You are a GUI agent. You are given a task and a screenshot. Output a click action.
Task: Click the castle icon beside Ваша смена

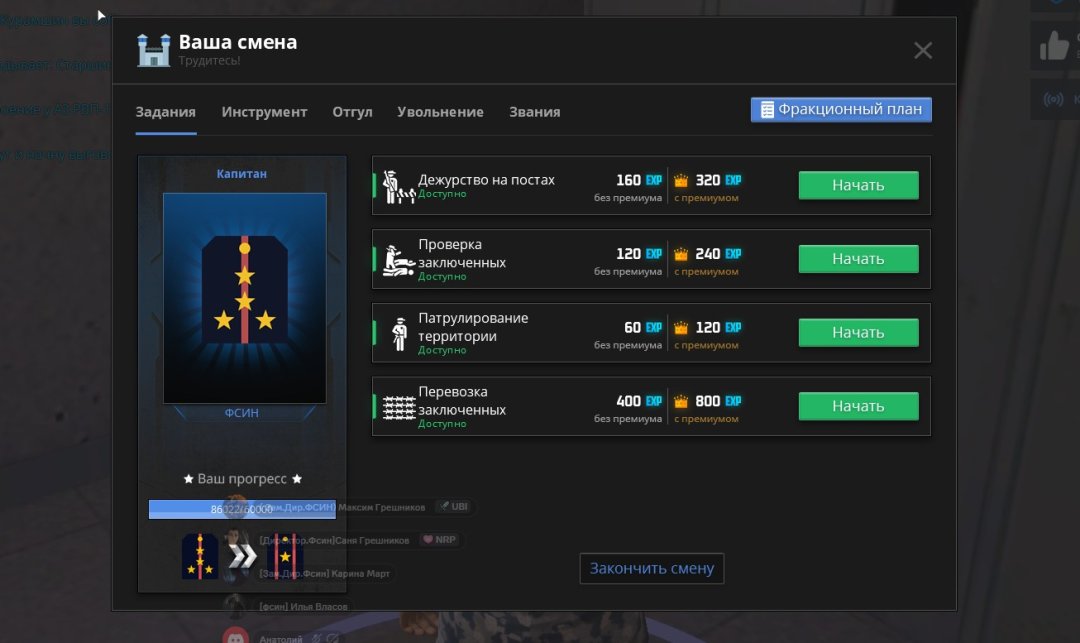point(153,48)
